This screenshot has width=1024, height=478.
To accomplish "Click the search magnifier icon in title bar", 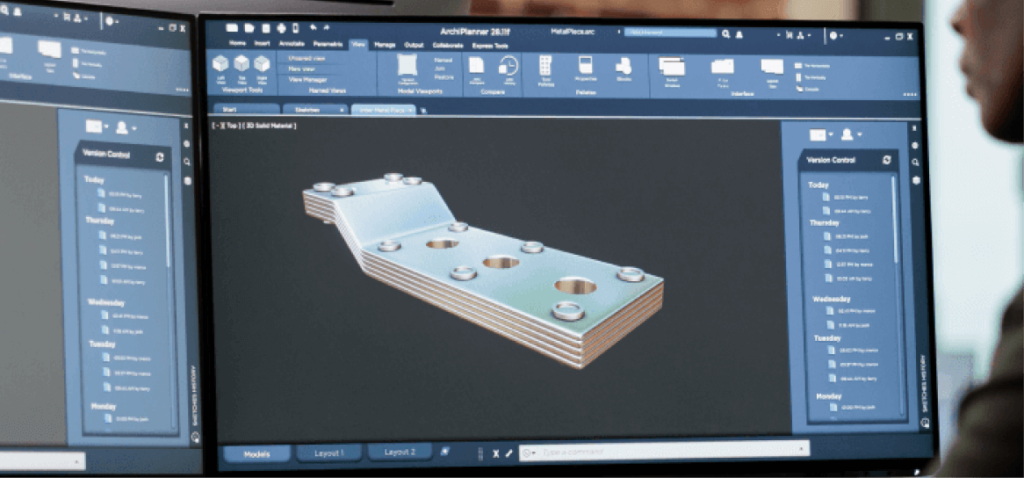I will (x=726, y=34).
